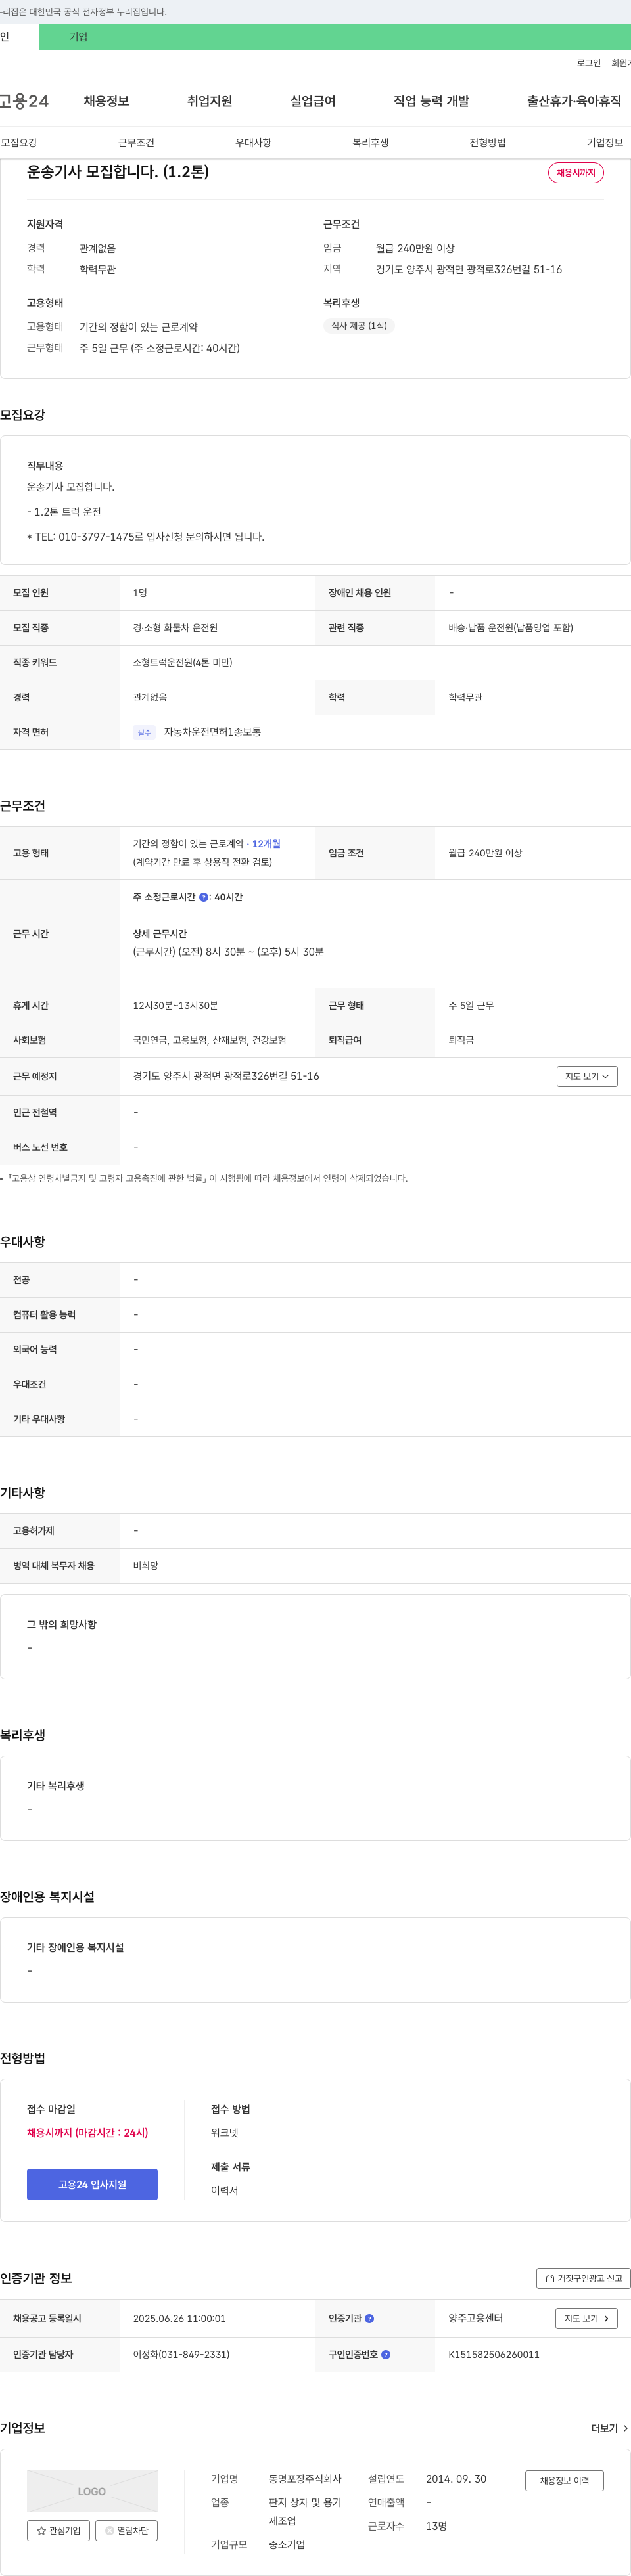Open the 취업지원 menu
Viewport: 631px width, 2576px height.
click(209, 101)
